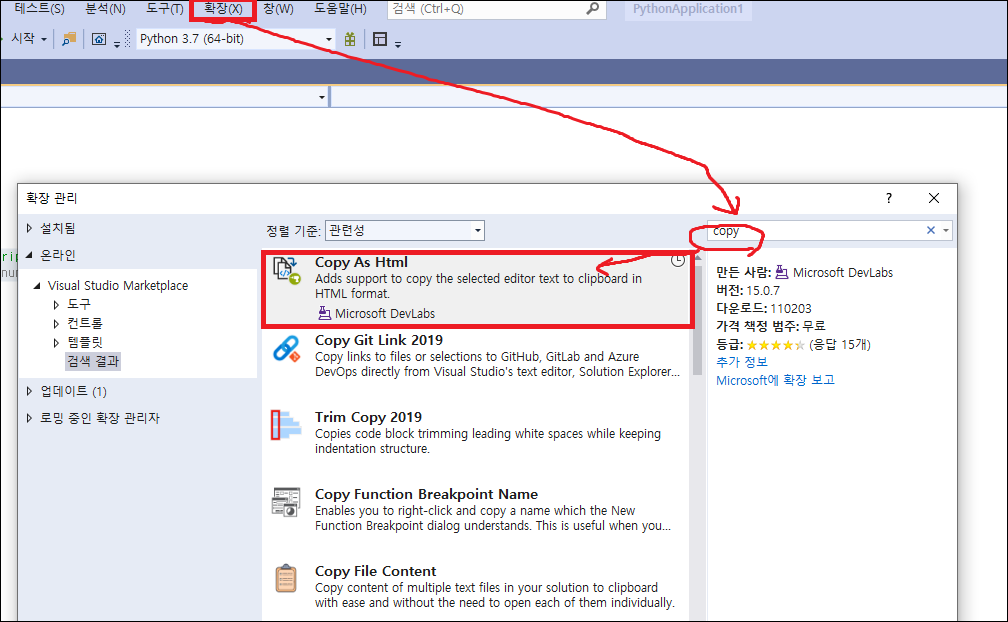Select 검색 결과 in the tree
This screenshot has height=622, width=1008.
point(93,361)
